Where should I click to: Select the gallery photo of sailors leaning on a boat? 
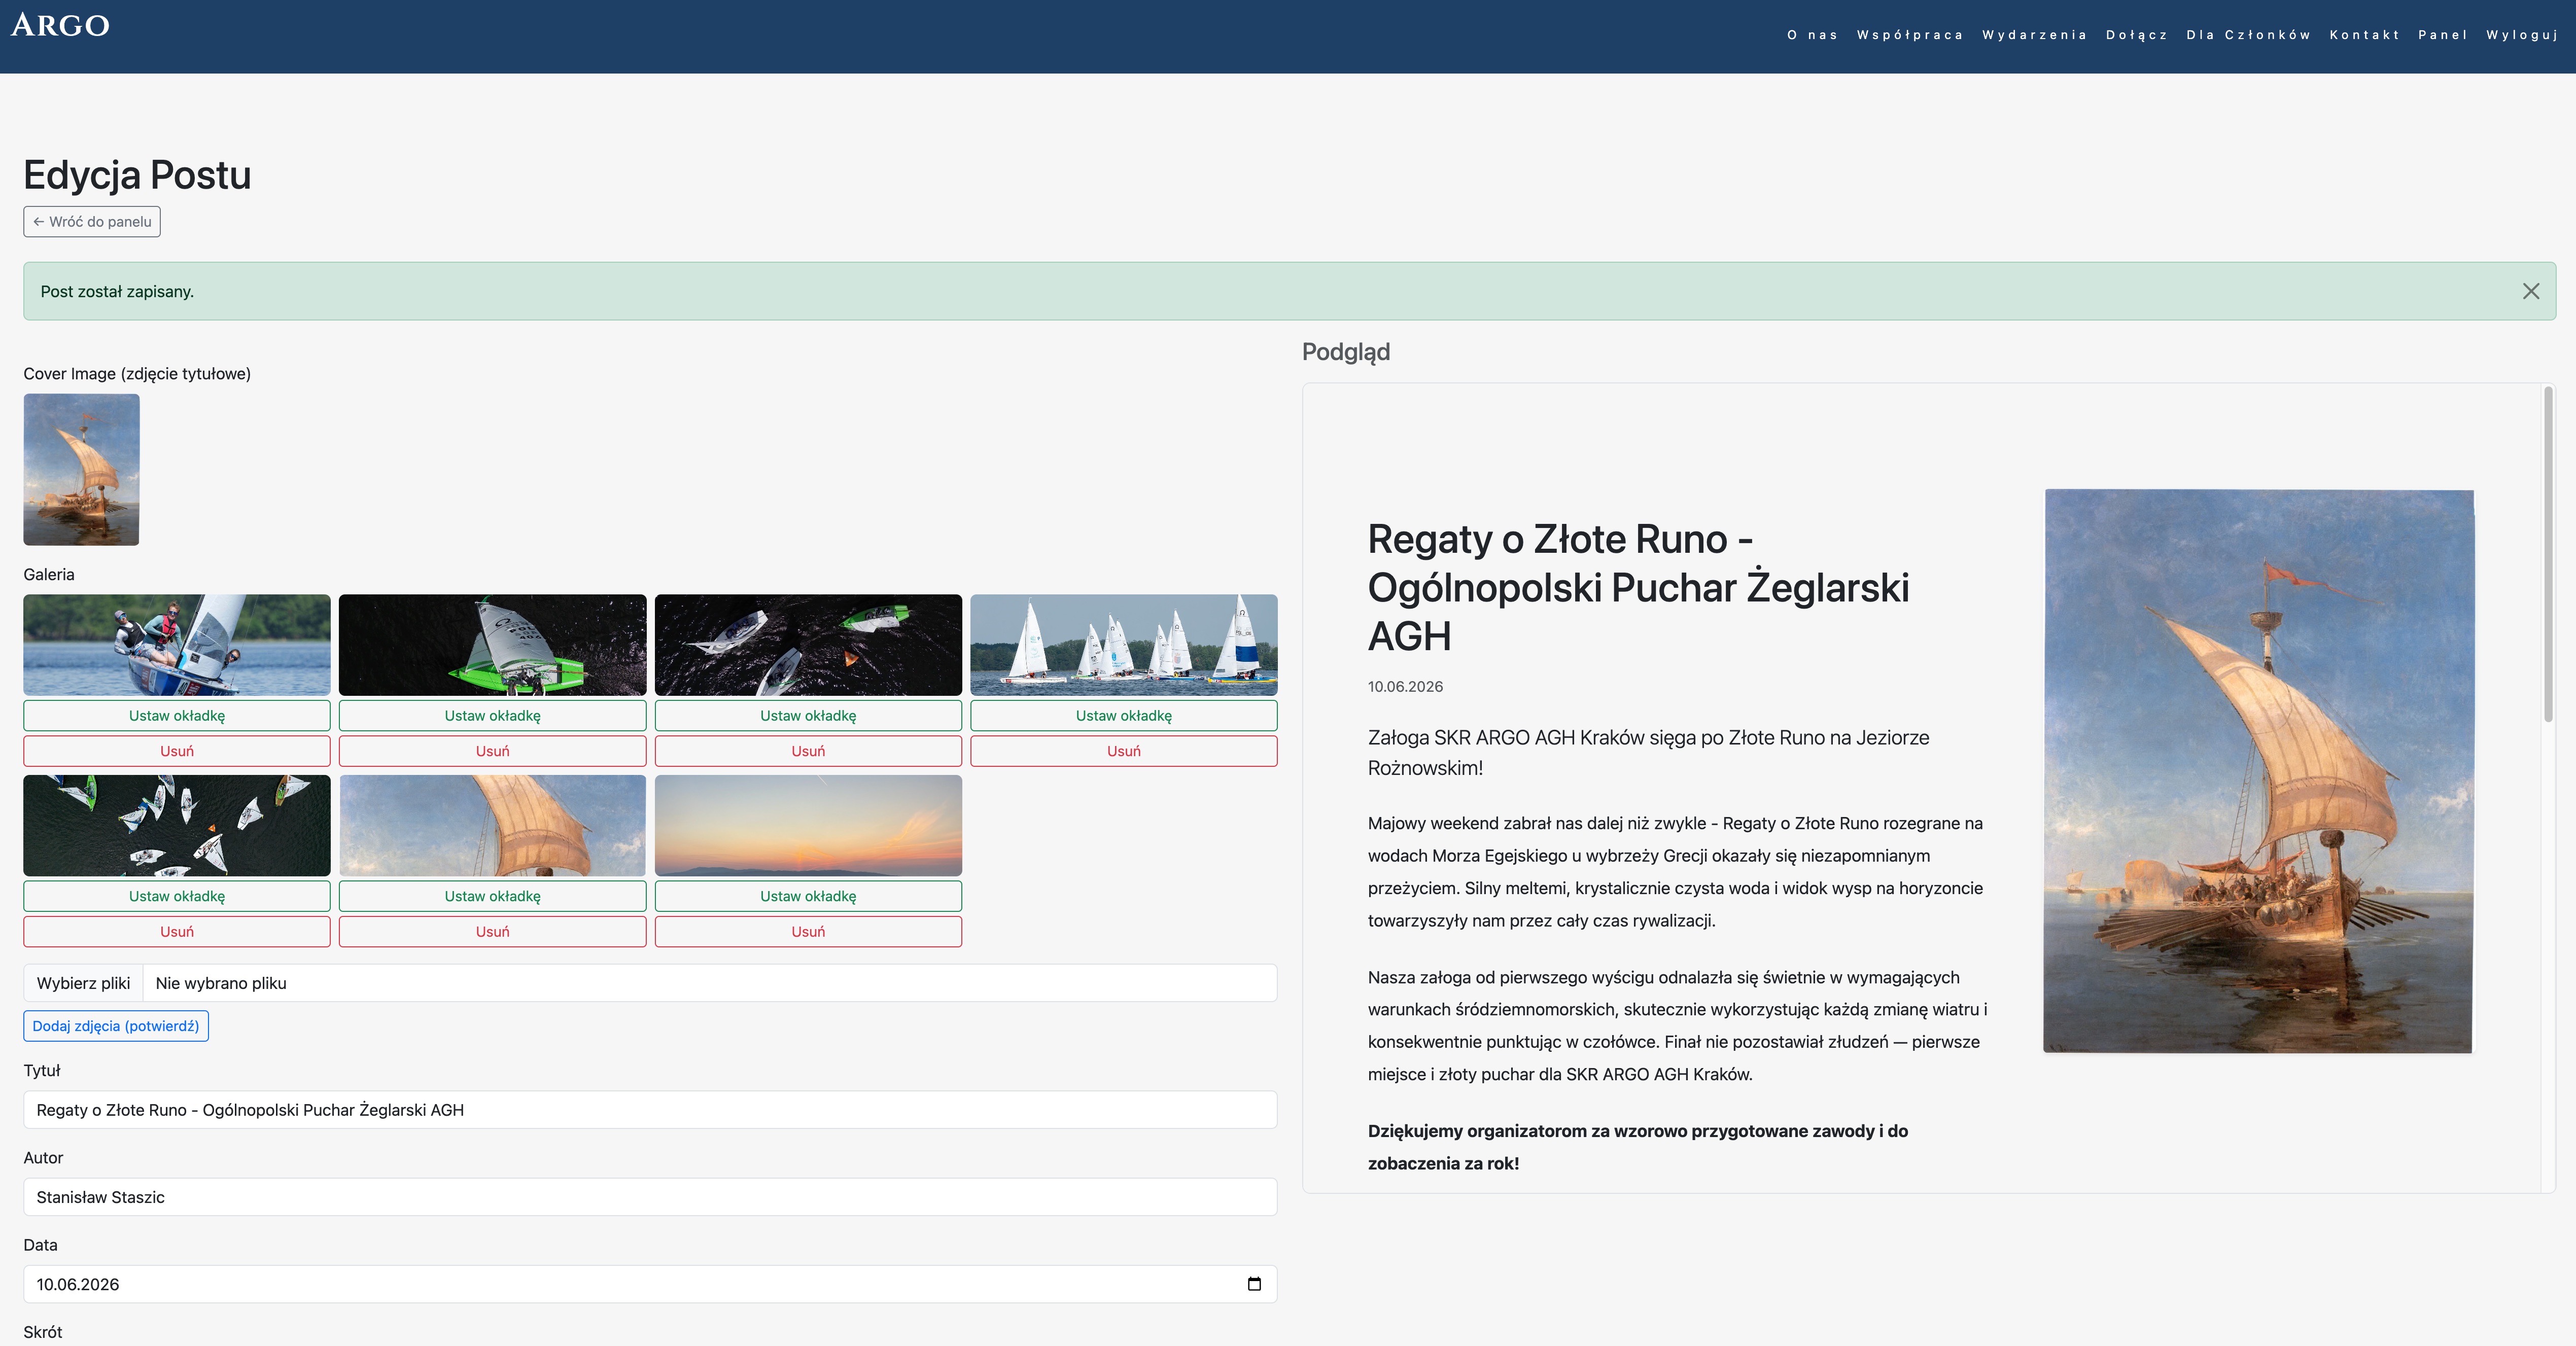pos(177,645)
